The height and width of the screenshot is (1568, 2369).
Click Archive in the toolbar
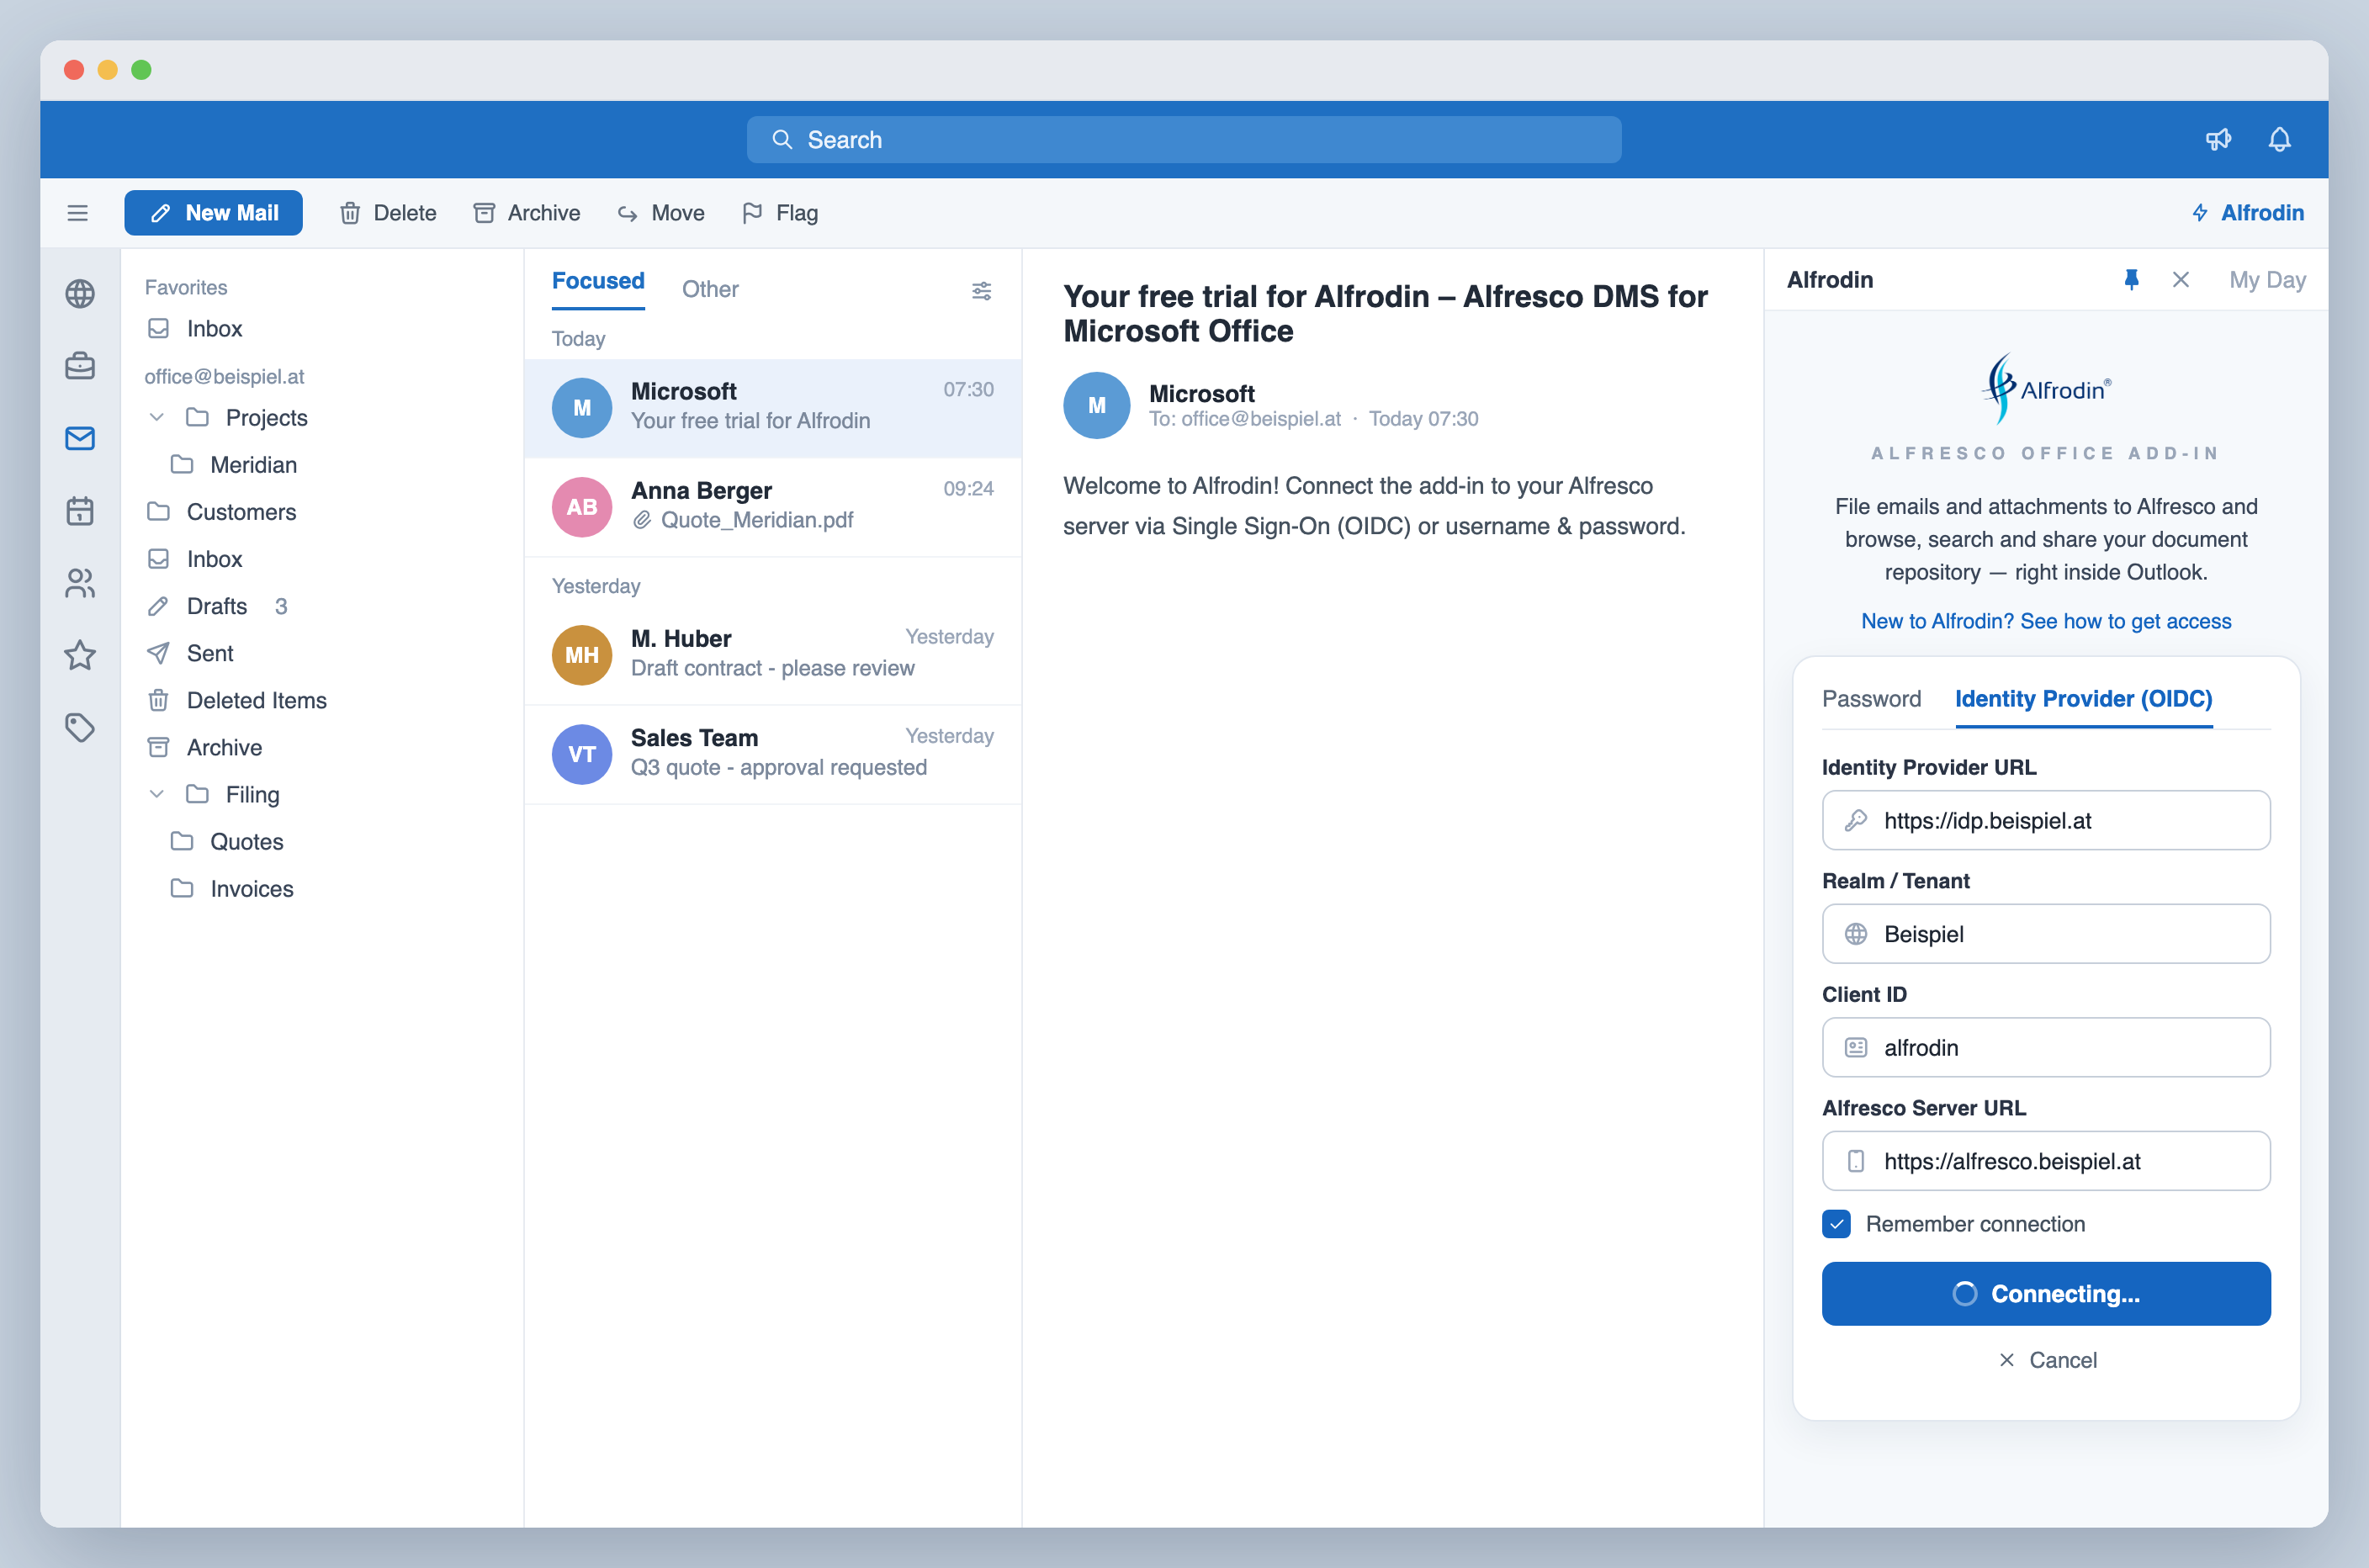(x=527, y=213)
